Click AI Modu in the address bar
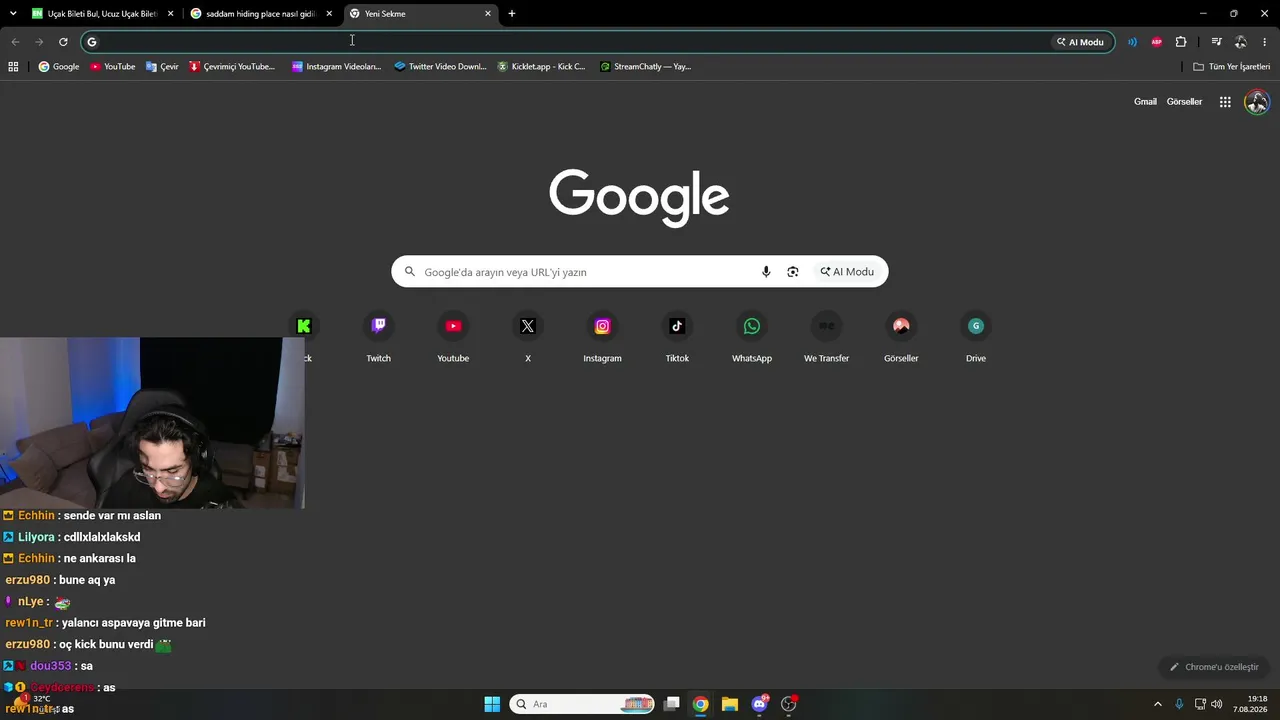Screen dimensions: 1280x720 point(1080,42)
